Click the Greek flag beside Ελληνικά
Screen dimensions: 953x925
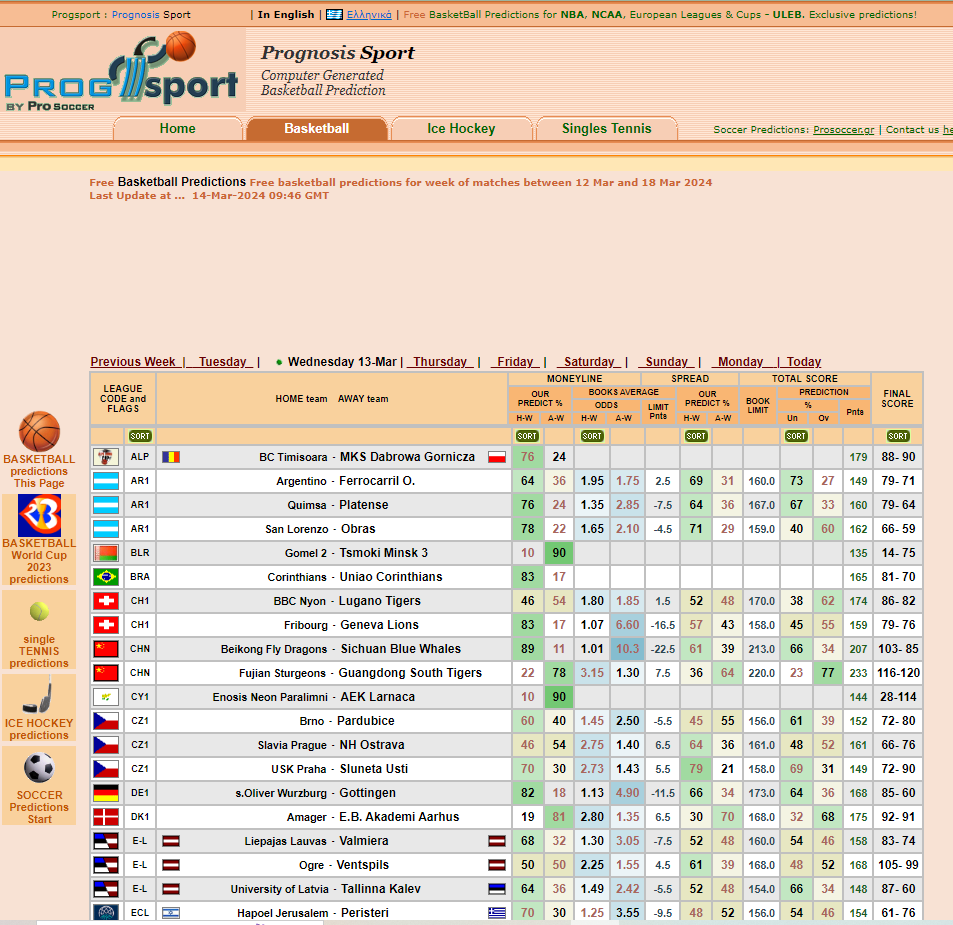[x=334, y=15]
